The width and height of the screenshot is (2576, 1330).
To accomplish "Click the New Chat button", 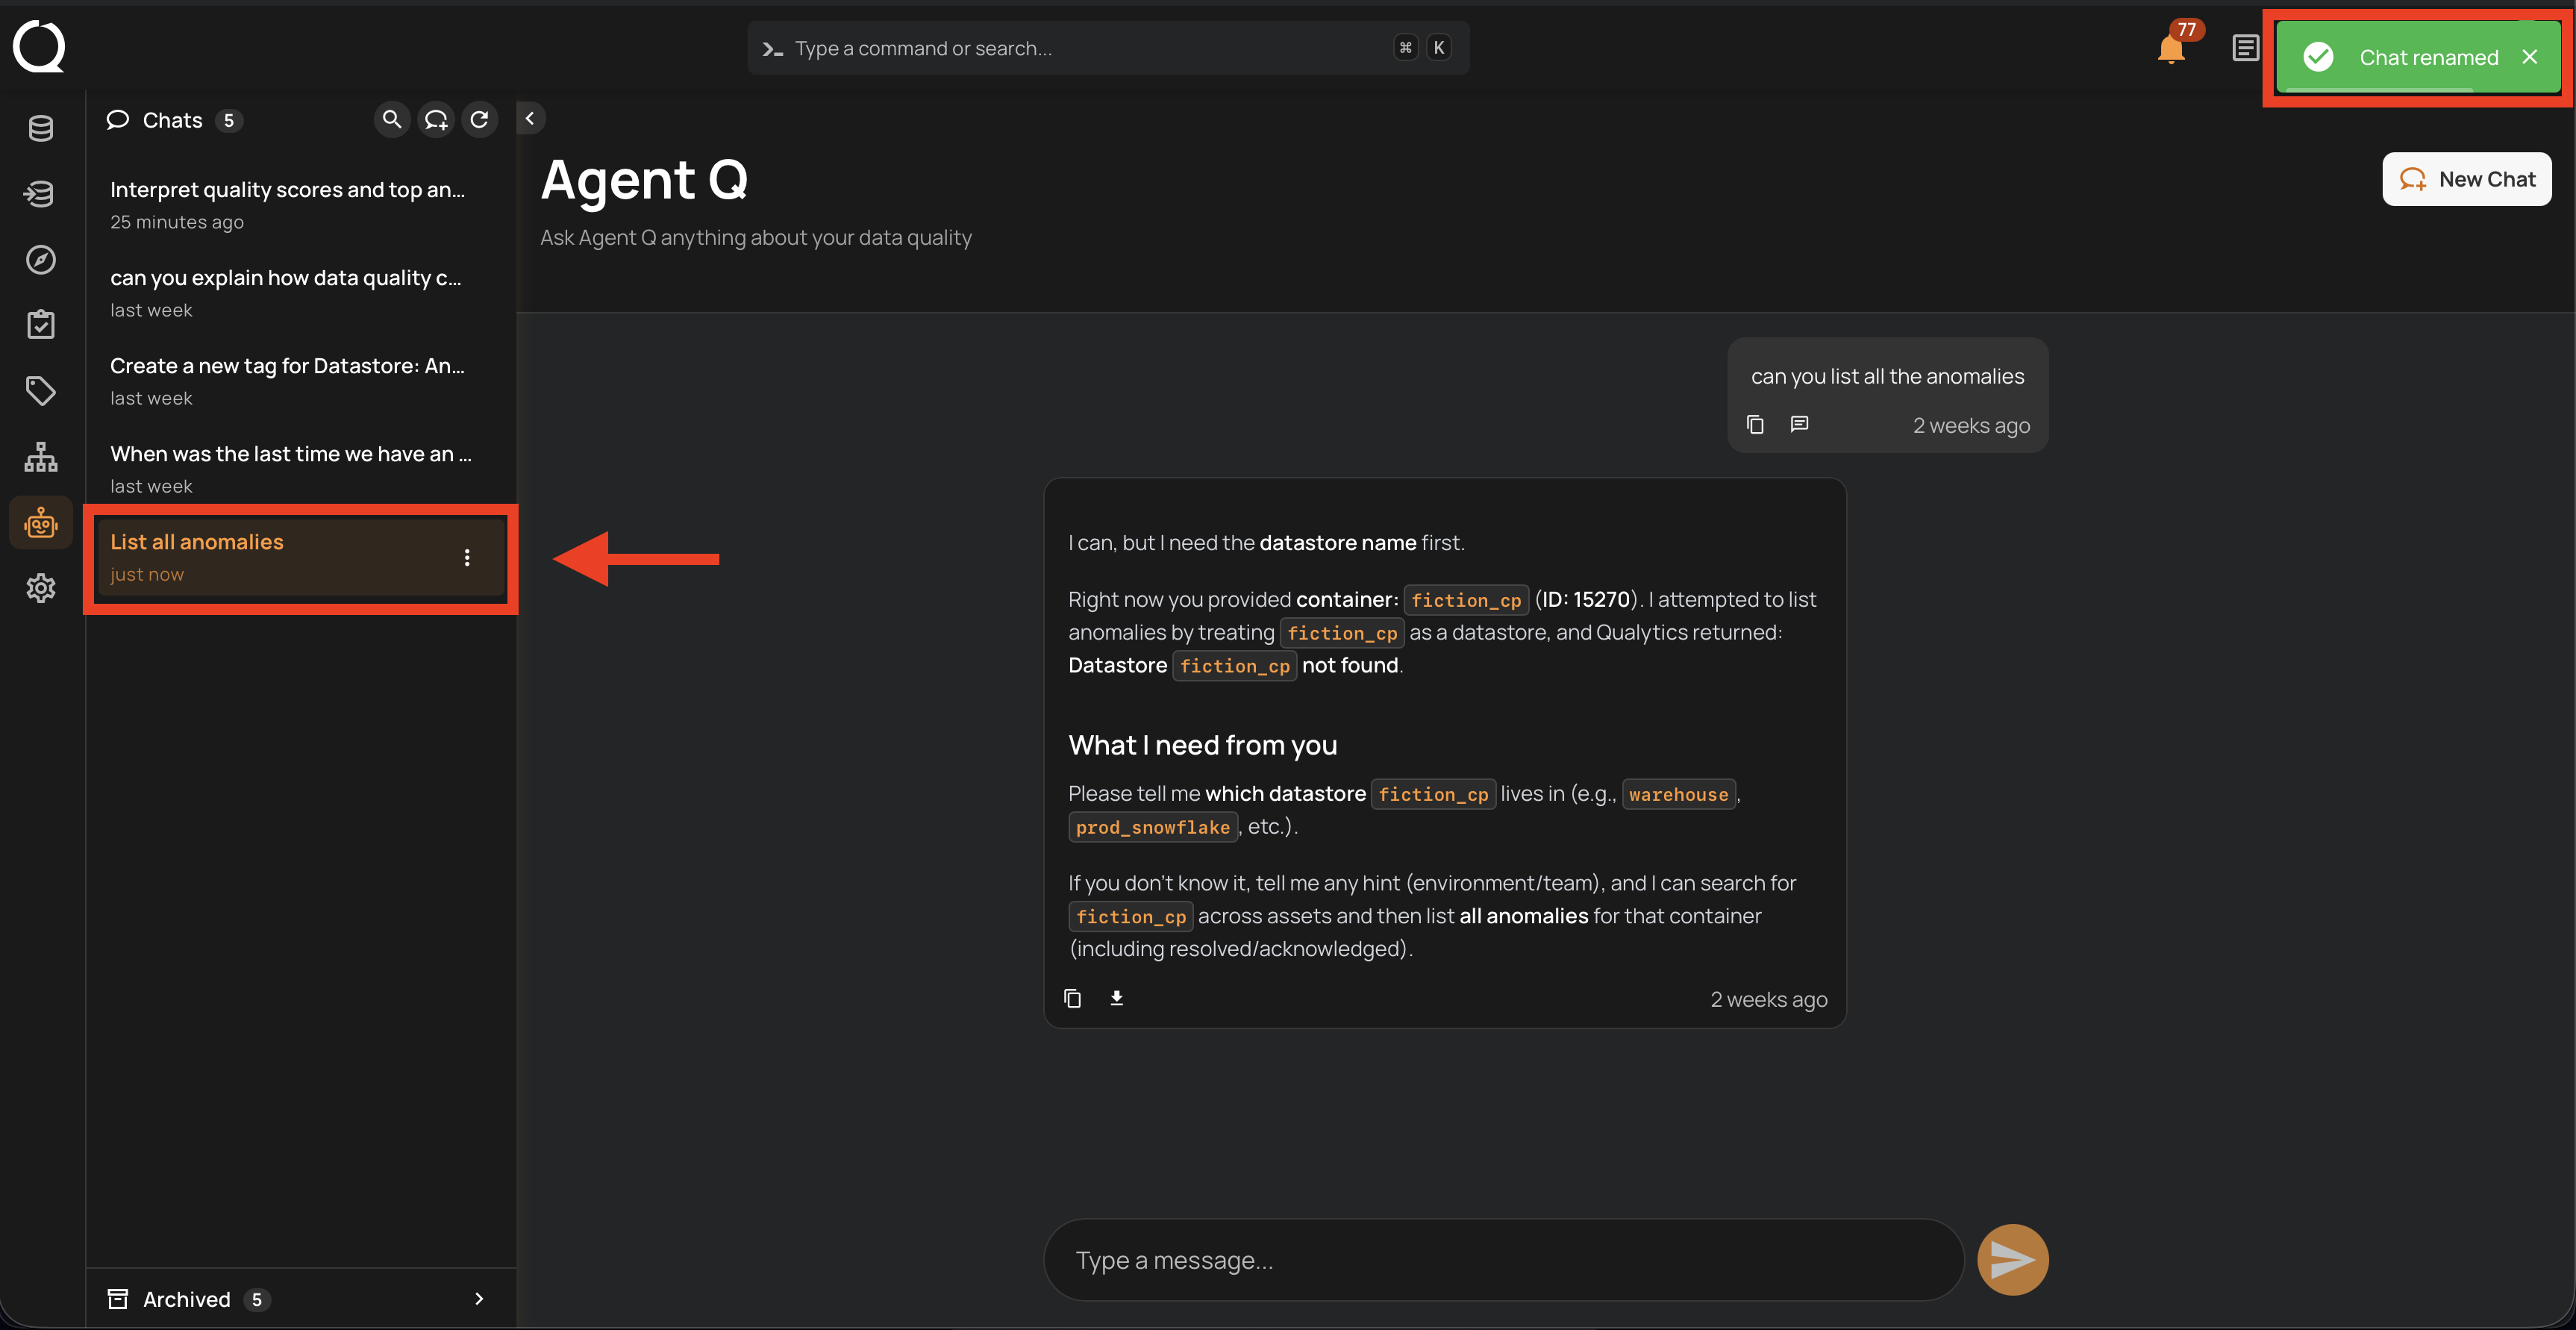I will tap(2466, 179).
